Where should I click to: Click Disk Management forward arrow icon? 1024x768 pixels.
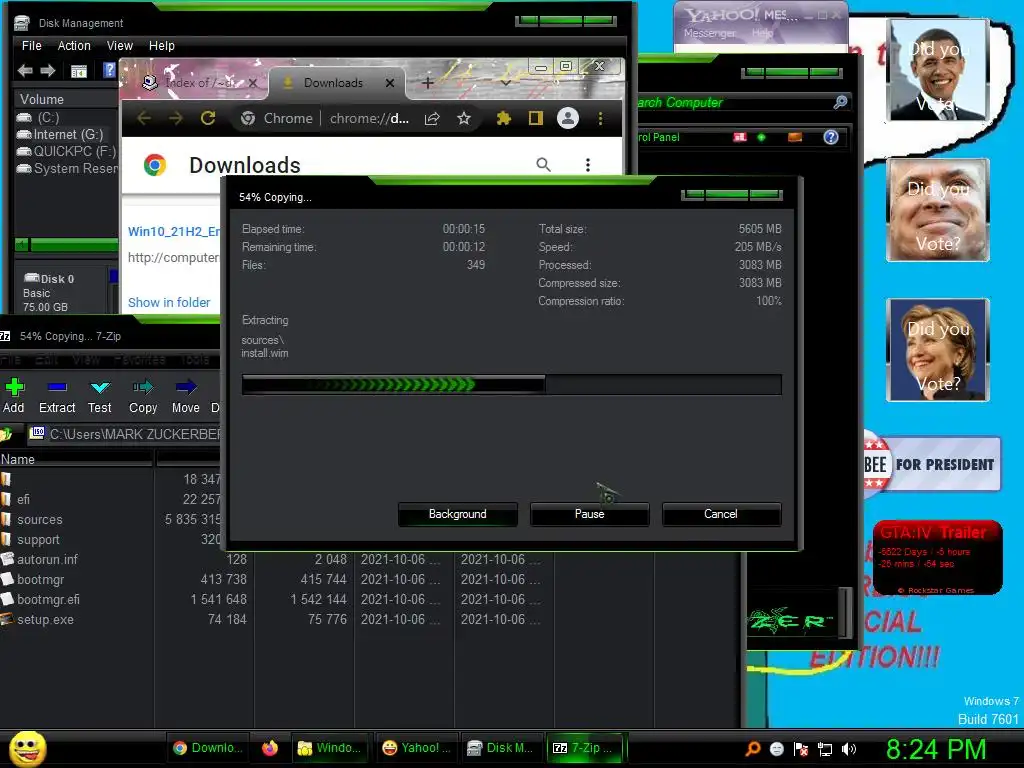[48, 71]
